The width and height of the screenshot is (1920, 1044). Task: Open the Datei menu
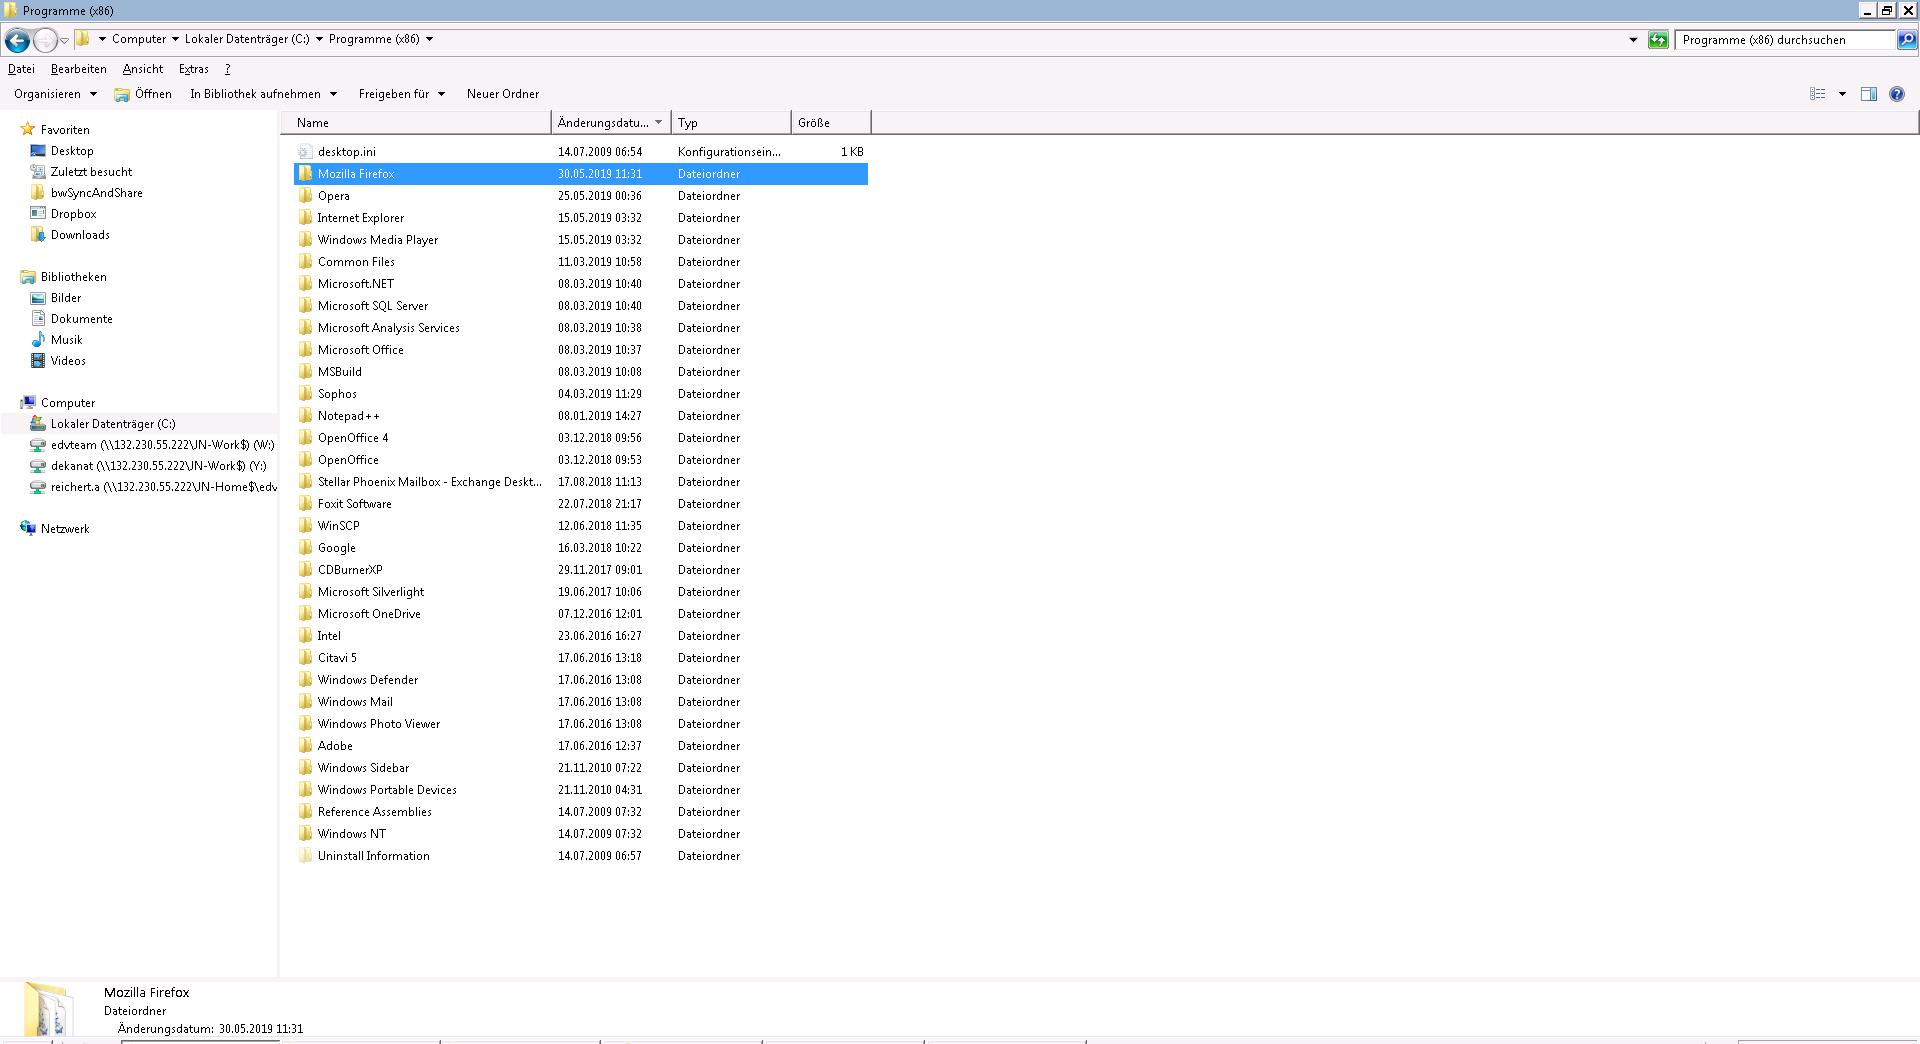click(x=21, y=69)
